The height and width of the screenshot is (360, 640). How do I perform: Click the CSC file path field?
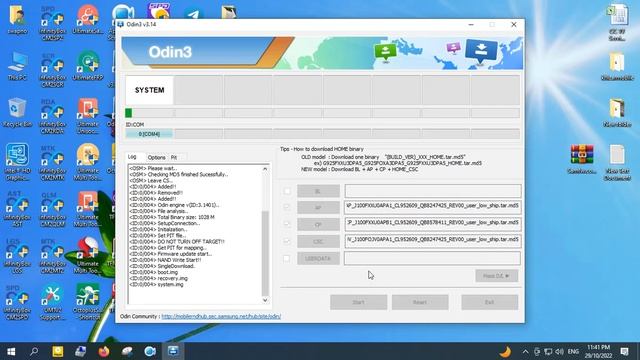click(433, 241)
